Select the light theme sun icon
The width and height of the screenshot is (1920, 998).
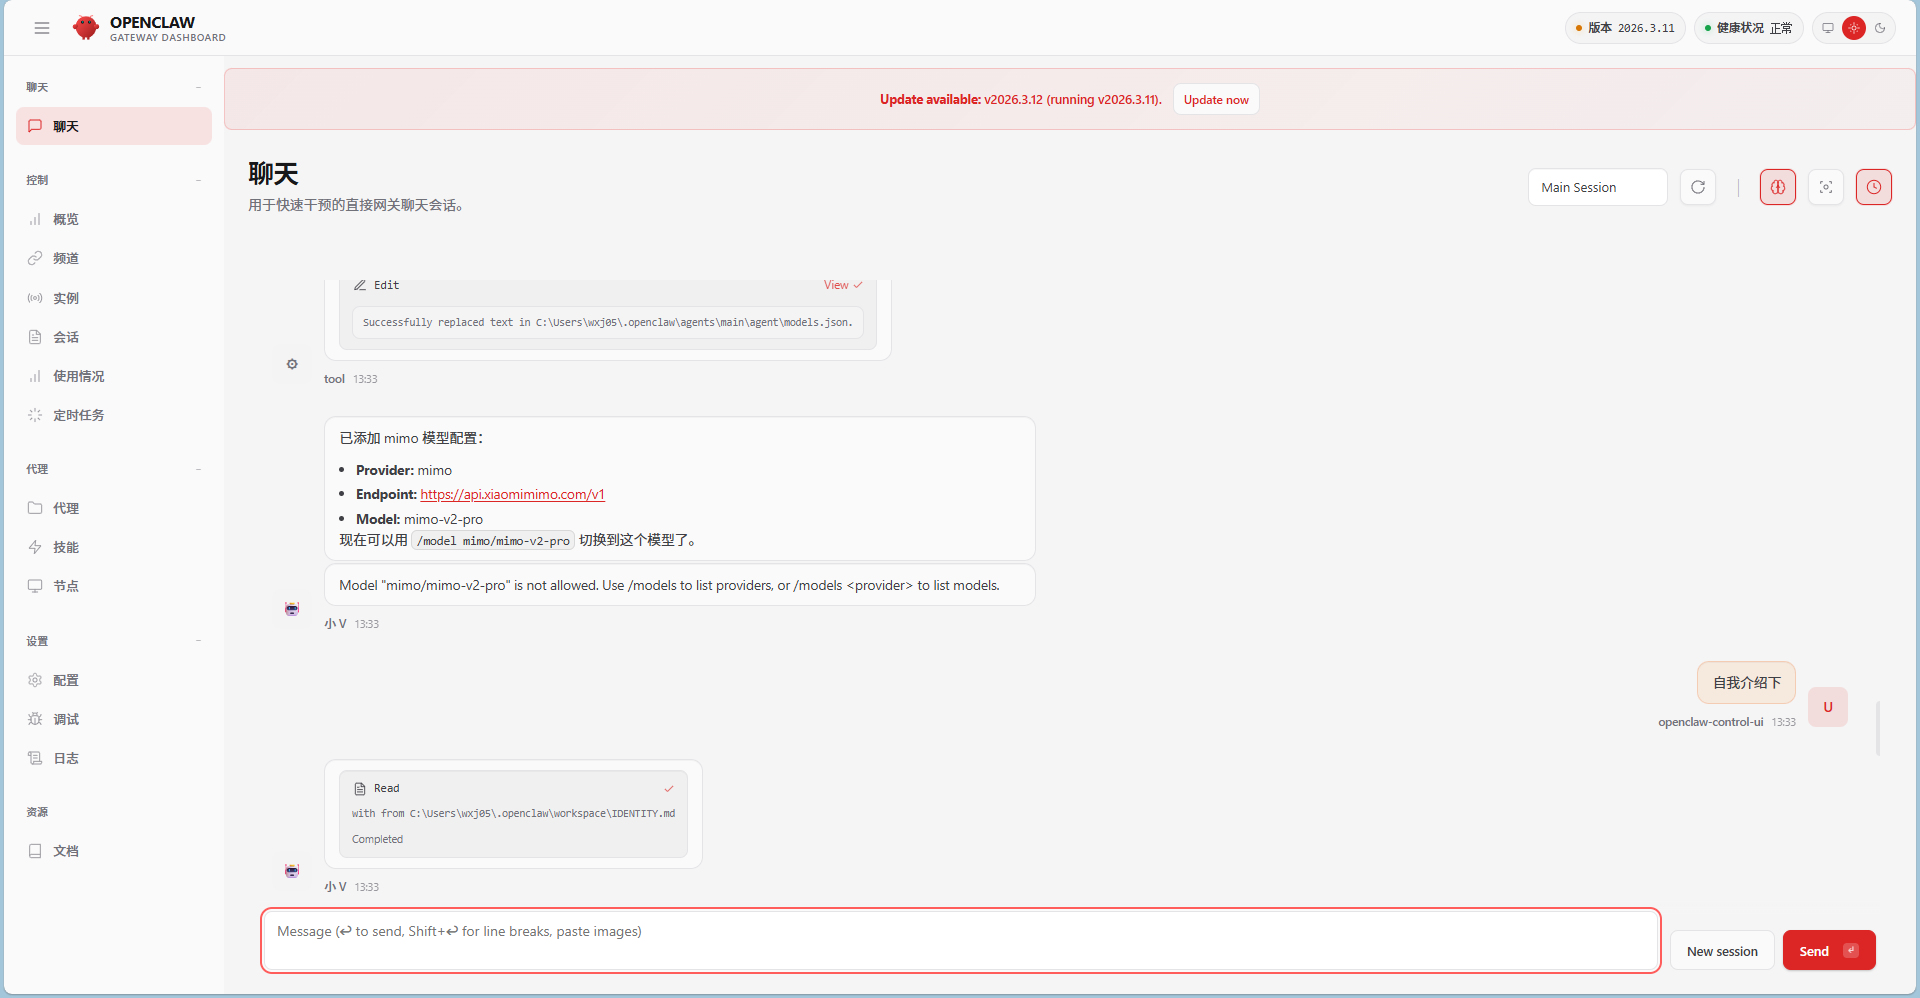coord(1854,28)
